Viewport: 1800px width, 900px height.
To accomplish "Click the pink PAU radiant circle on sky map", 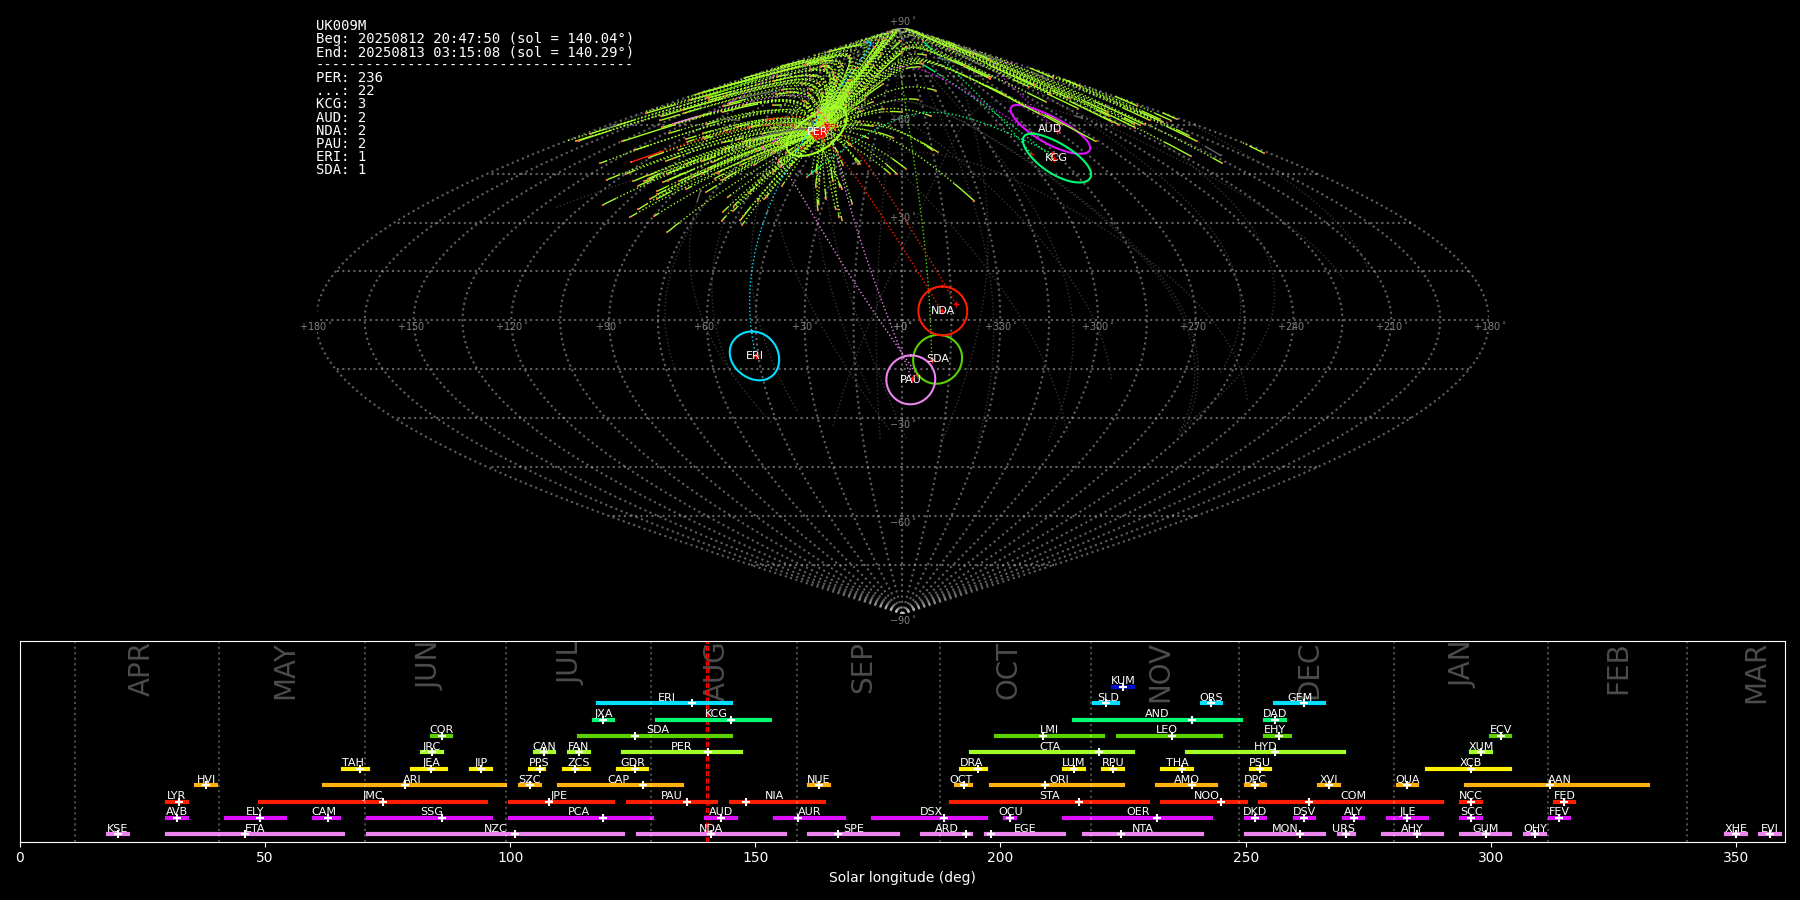I will coord(911,379).
